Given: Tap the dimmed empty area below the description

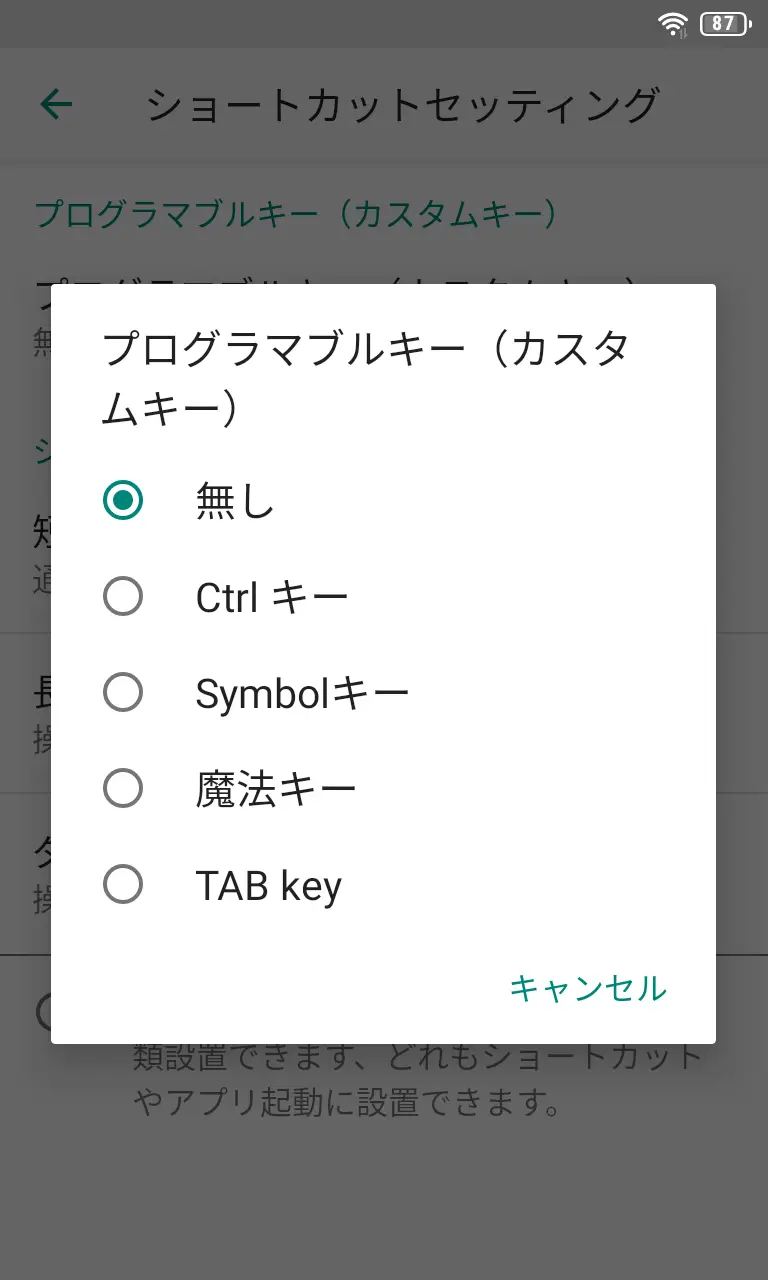Looking at the screenshot, I should tap(384, 1200).
